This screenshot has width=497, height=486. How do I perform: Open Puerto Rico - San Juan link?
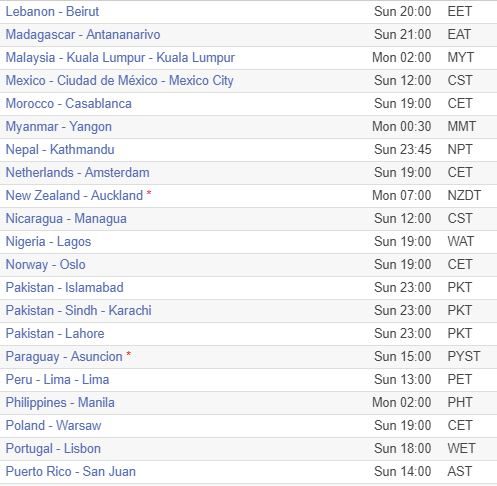[x=71, y=472]
